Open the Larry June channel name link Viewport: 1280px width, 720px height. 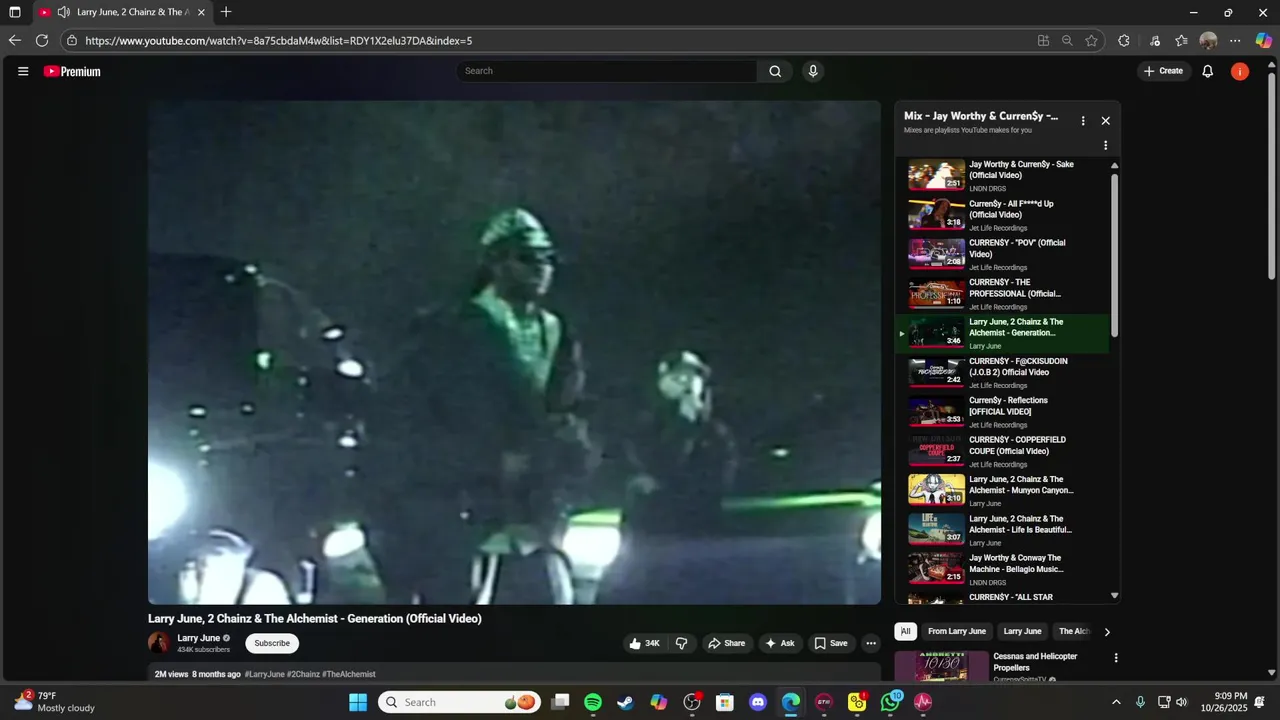pyautogui.click(x=199, y=638)
